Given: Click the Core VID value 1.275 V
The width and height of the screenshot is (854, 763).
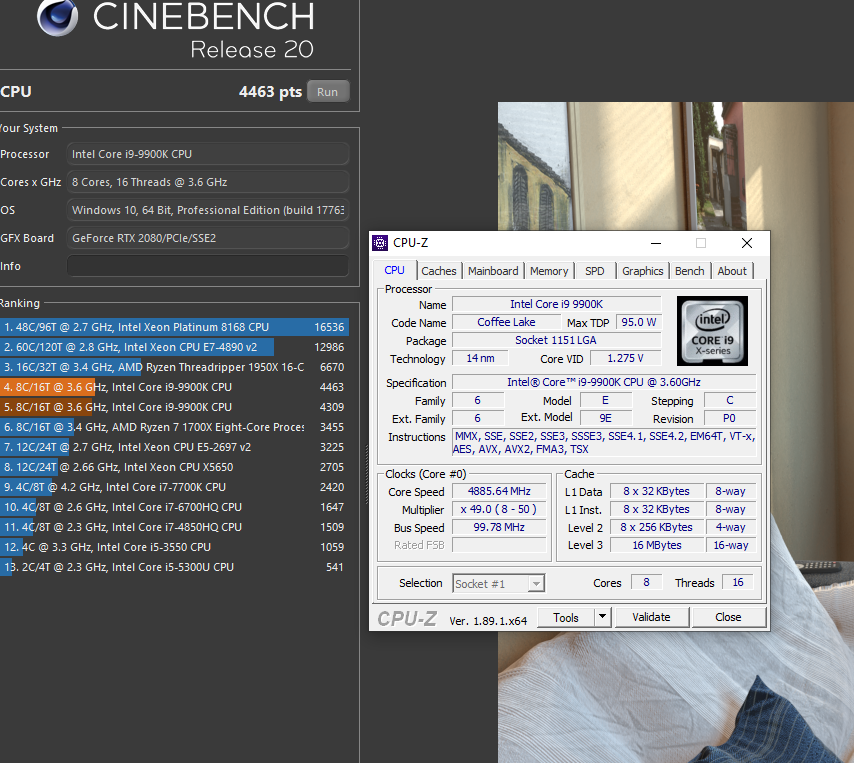Looking at the screenshot, I should [x=625, y=358].
